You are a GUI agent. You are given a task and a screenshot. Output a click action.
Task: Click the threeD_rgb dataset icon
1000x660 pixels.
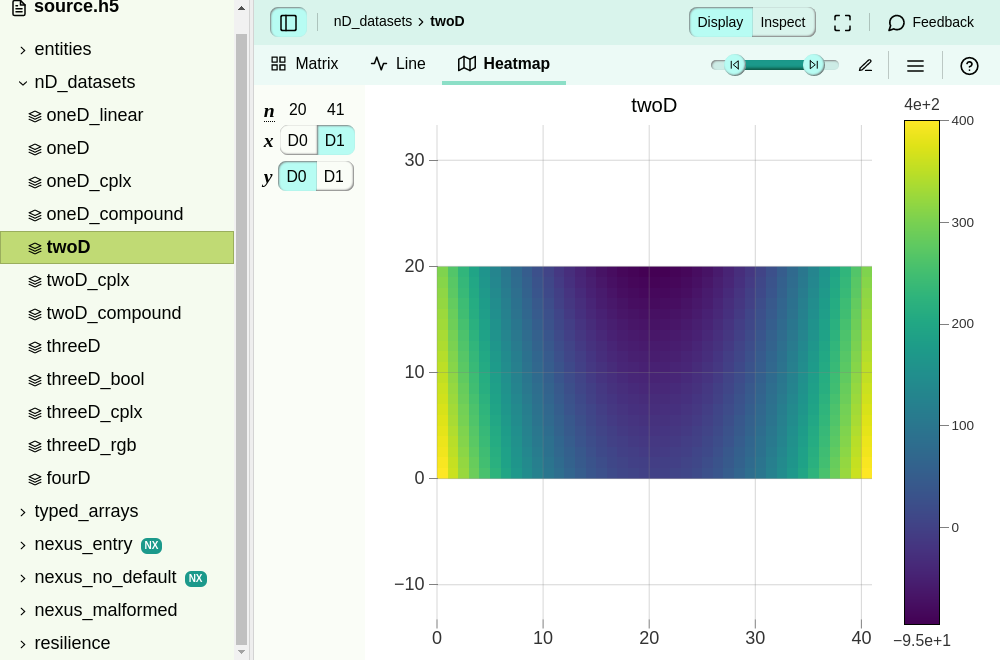coord(35,445)
